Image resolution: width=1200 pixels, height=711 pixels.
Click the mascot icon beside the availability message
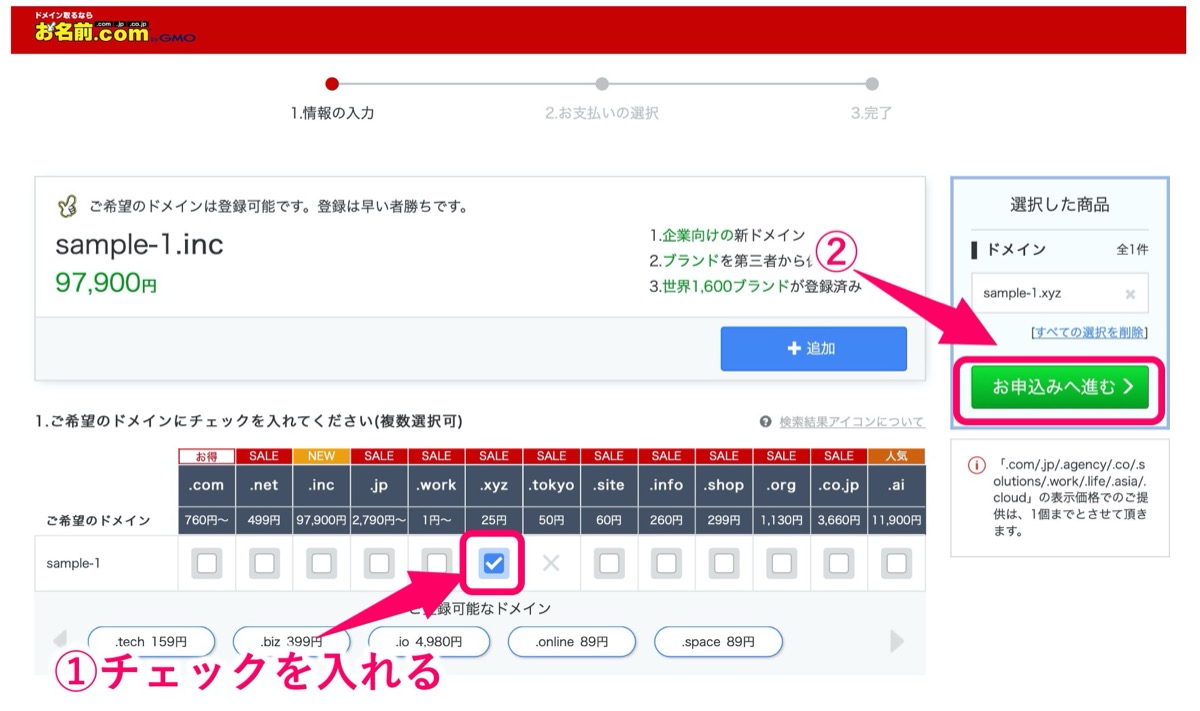tap(67, 207)
